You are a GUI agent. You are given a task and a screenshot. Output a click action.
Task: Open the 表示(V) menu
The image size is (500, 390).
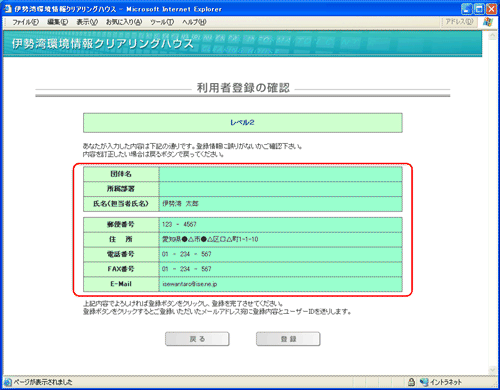87,22
